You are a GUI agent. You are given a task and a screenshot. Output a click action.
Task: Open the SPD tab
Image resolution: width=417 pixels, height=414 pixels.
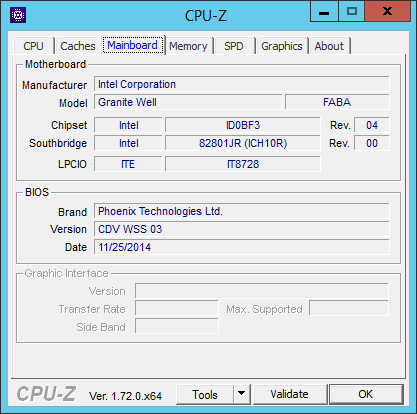pos(234,46)
